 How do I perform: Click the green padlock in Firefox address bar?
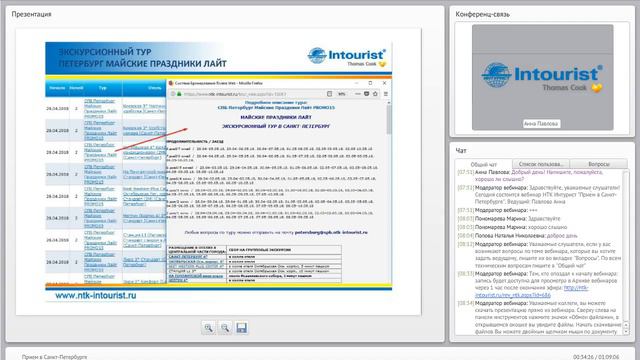click(179, 94)
